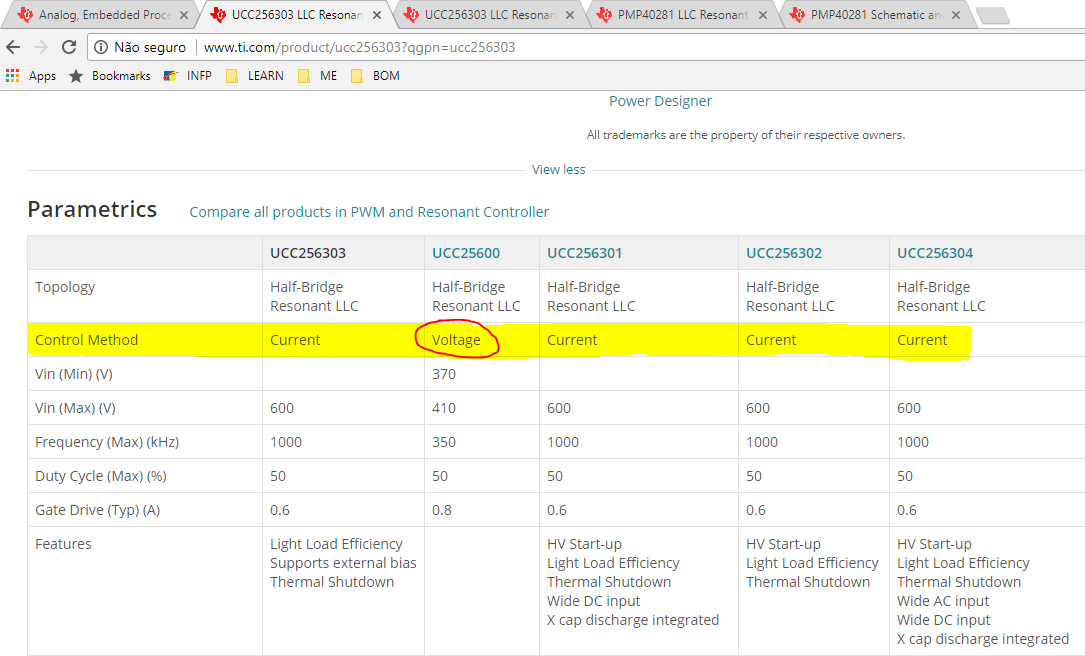
Task: Close the active UCC256303 LLC Resonan tab
Action: click(376, 15)
